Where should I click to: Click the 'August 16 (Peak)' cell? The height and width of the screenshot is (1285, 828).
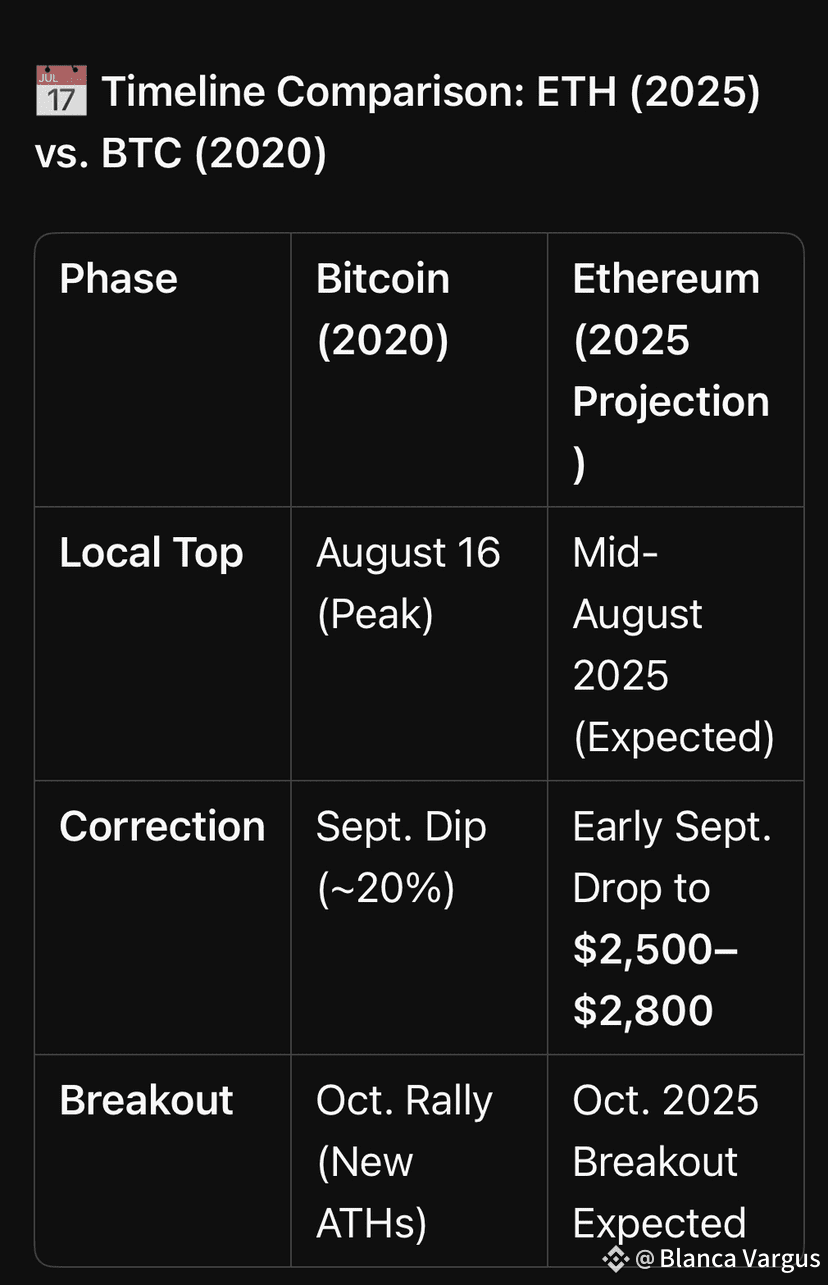tap(408, 583)
